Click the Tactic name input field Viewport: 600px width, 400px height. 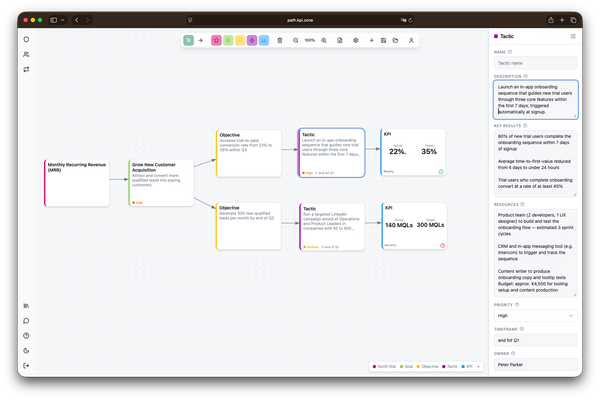(x=535, y=62)
